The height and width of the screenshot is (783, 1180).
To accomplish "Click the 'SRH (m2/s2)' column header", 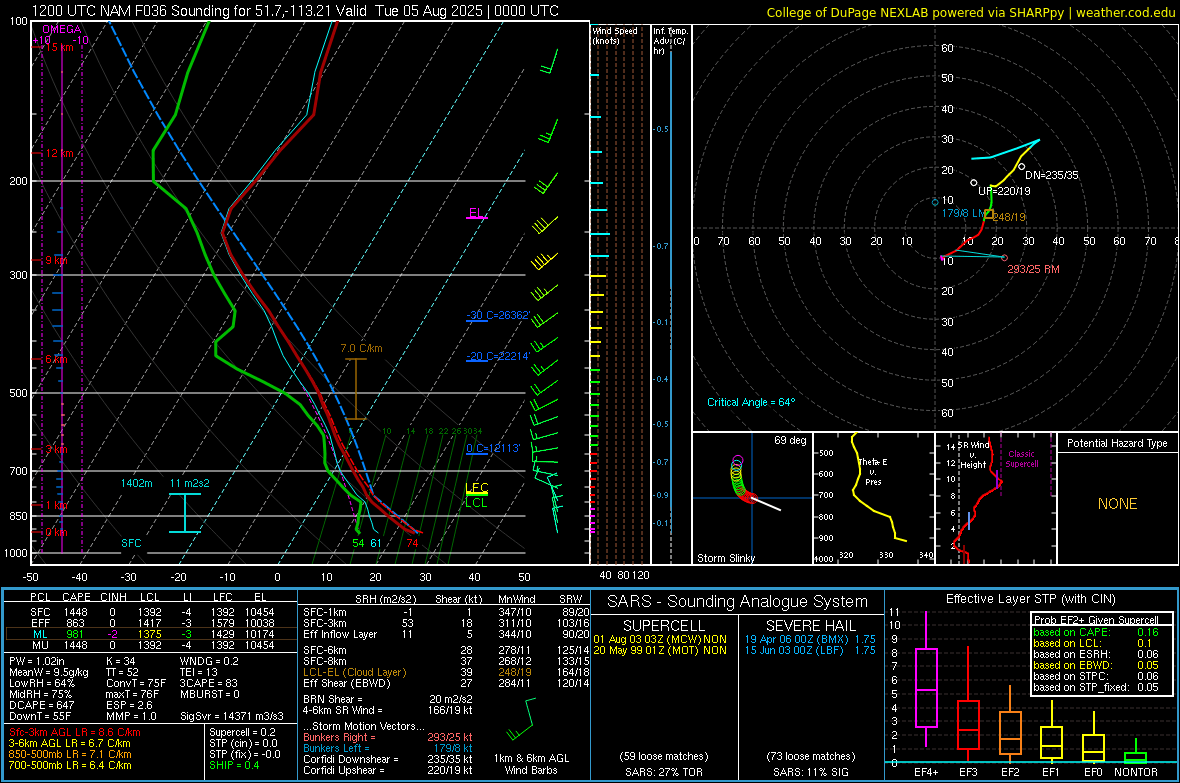I will pyautogui.click(x=385, y=599).
